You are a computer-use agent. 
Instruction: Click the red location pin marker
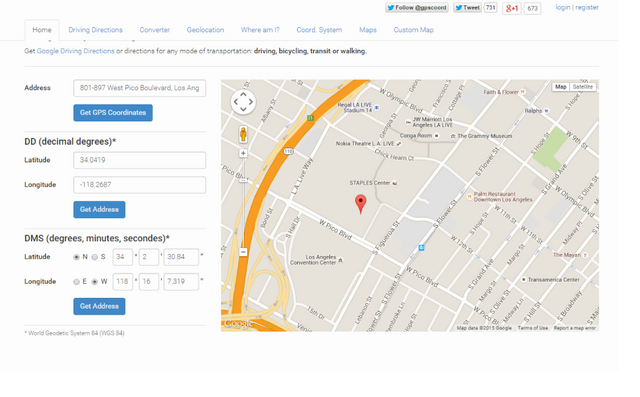coord(360,204)
